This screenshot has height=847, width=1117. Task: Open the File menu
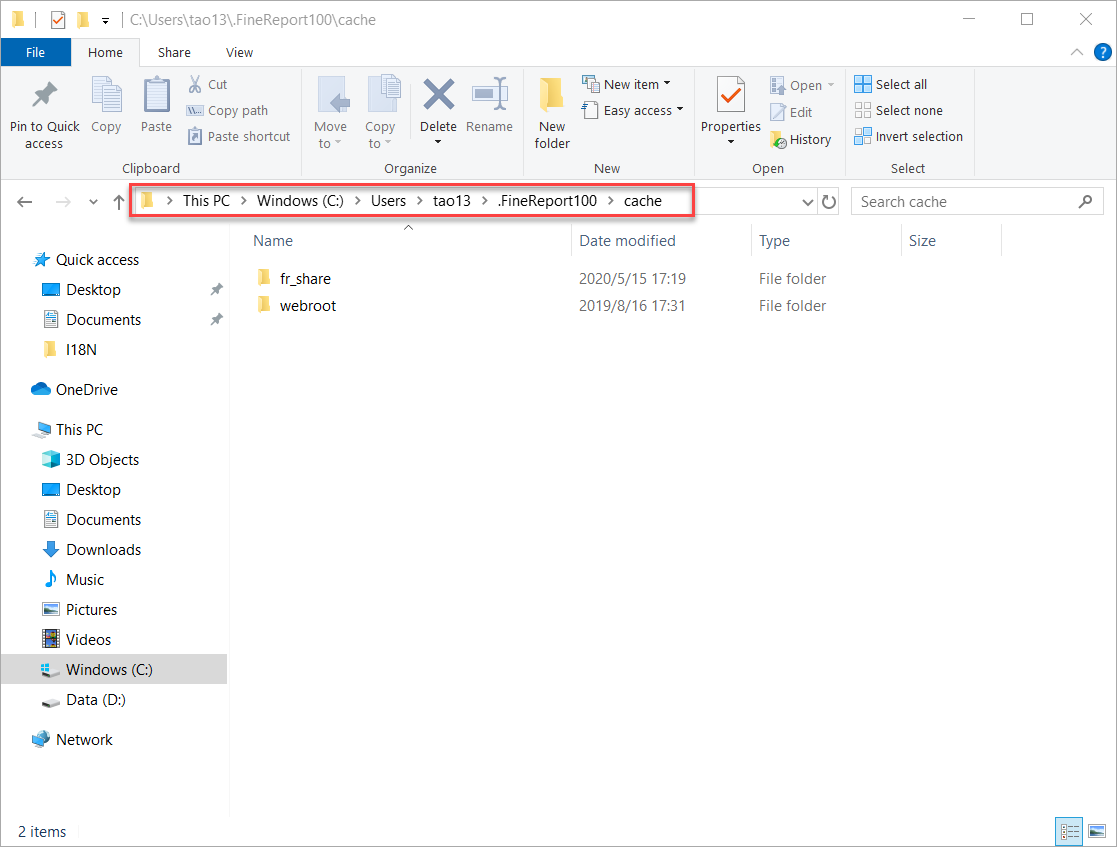coord(36,52)
